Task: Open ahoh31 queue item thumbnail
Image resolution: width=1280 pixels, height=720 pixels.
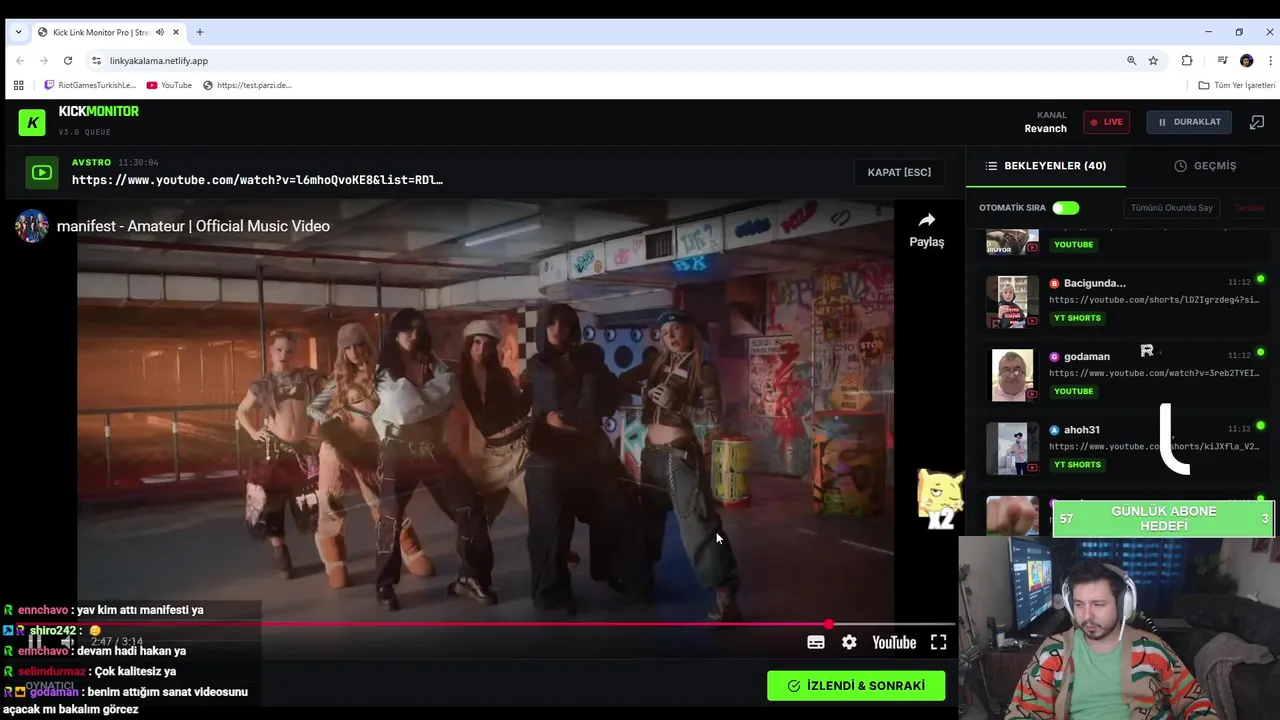Action: coord(1012,448)
